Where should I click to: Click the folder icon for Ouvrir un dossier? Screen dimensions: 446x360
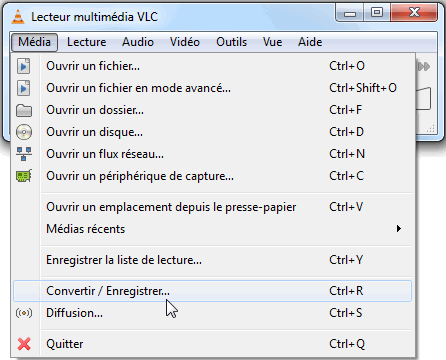[24, 110]
